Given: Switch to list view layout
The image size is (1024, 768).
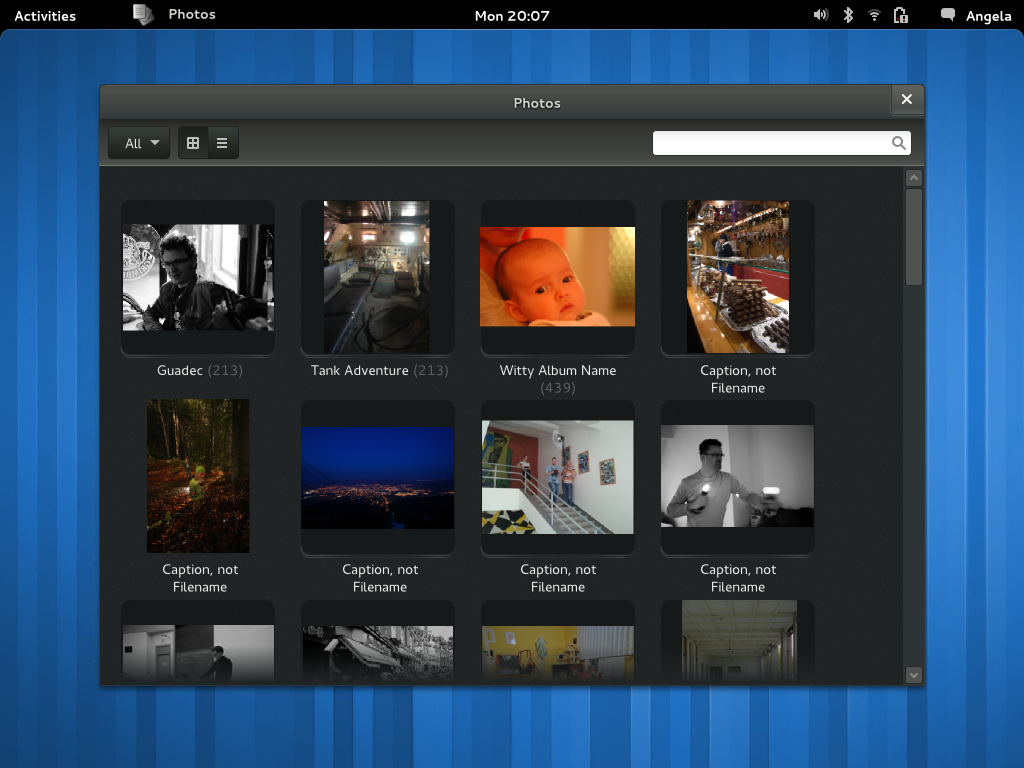Looking at the screenshot, I should click(221, 142).
